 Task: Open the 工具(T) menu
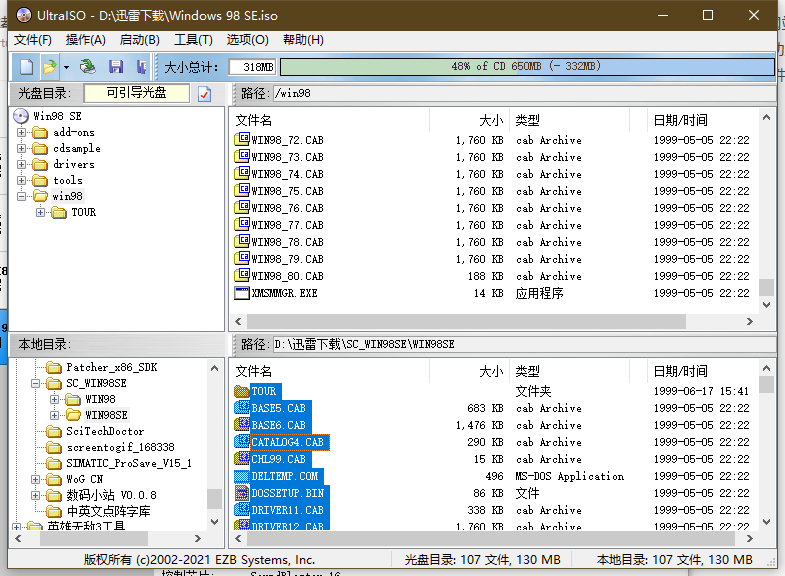(x=193, y=40)
